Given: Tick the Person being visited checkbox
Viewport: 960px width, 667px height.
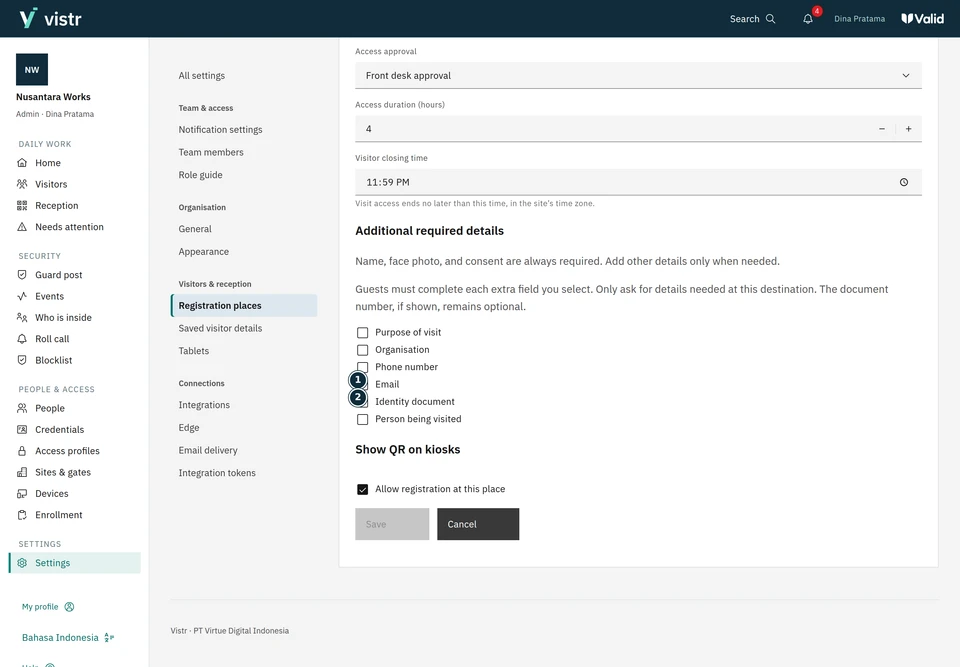Looking at the screenshot, I should [x=362, y=420].
